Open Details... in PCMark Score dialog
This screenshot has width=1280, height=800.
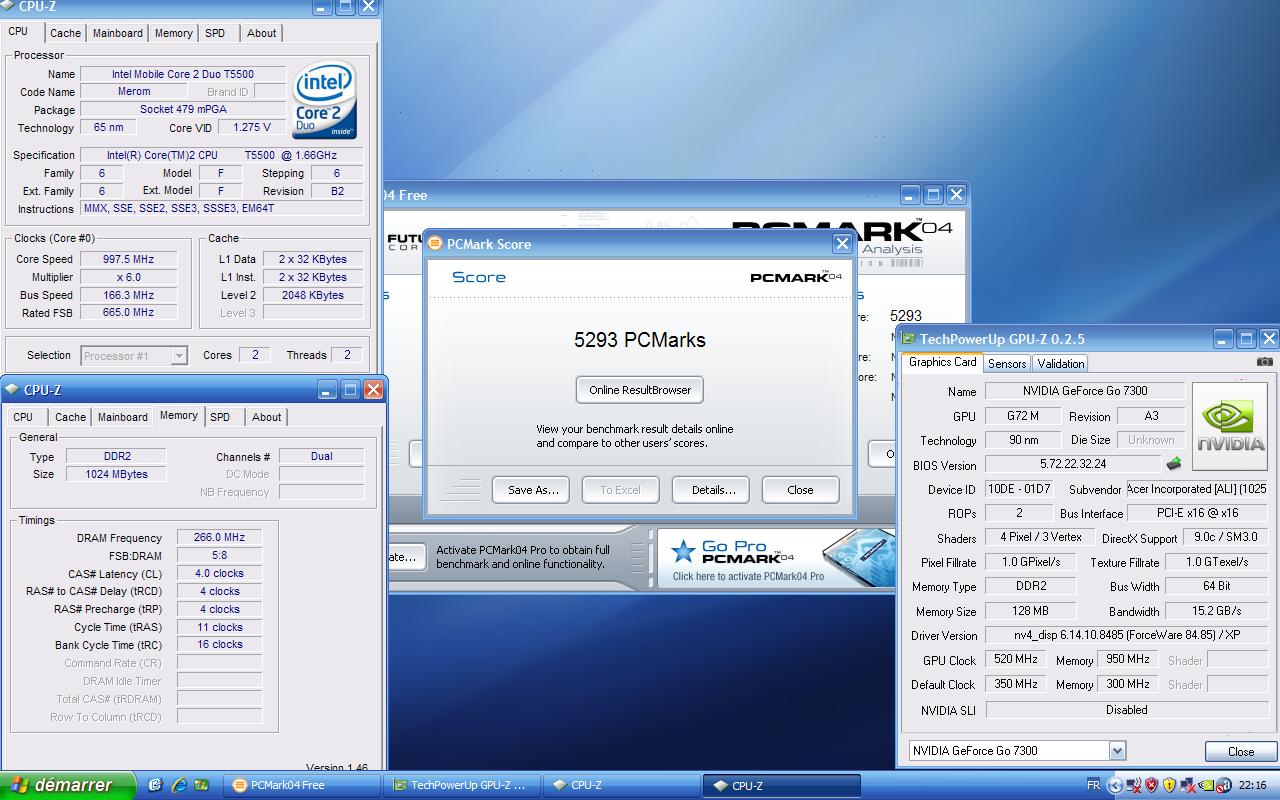coord(713,490)
